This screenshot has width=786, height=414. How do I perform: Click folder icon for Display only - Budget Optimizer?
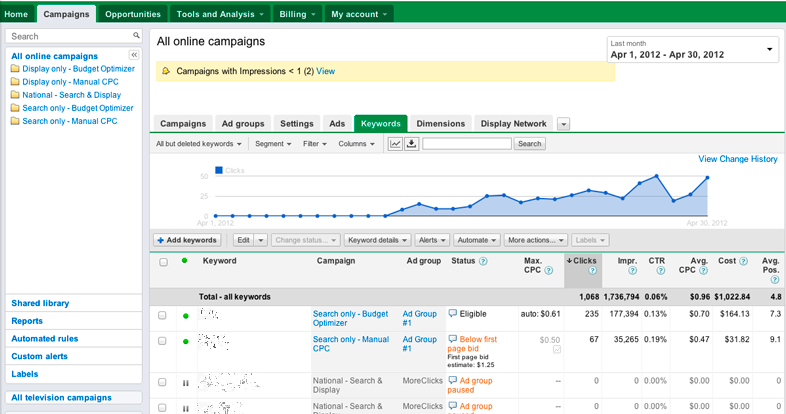pos(15,69)
